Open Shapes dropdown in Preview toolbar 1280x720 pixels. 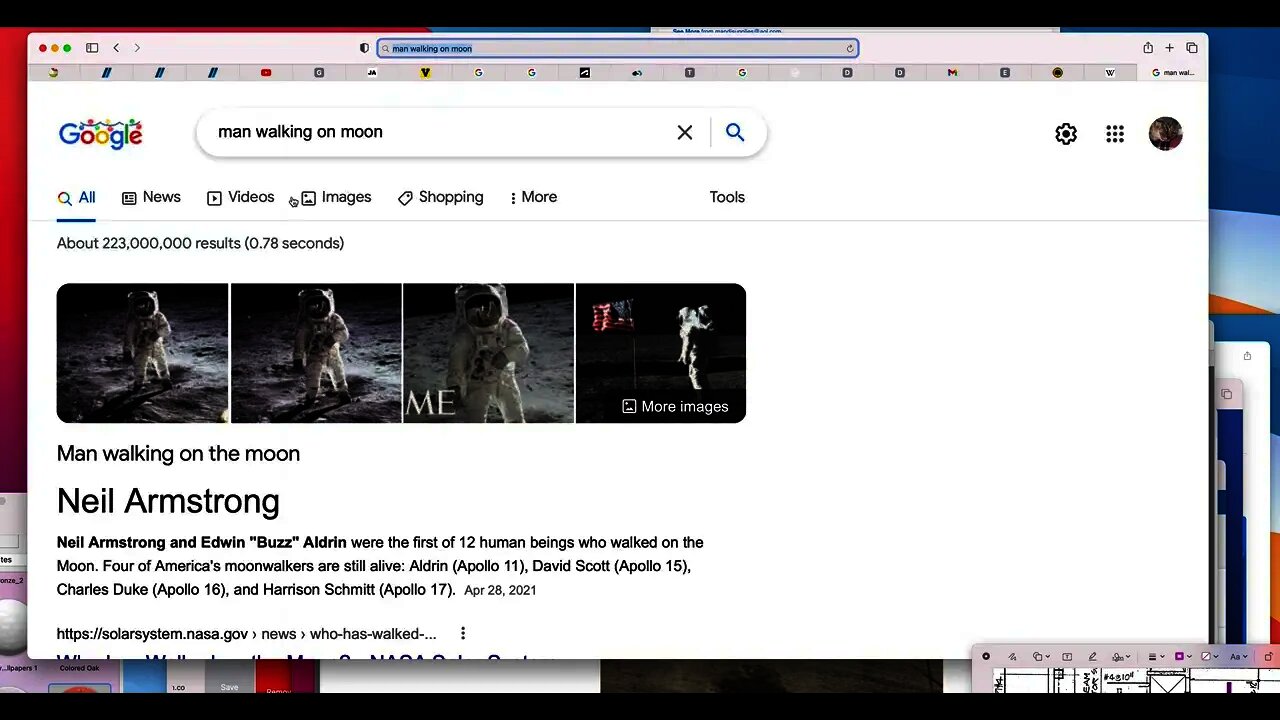(x=1041, y=657)
